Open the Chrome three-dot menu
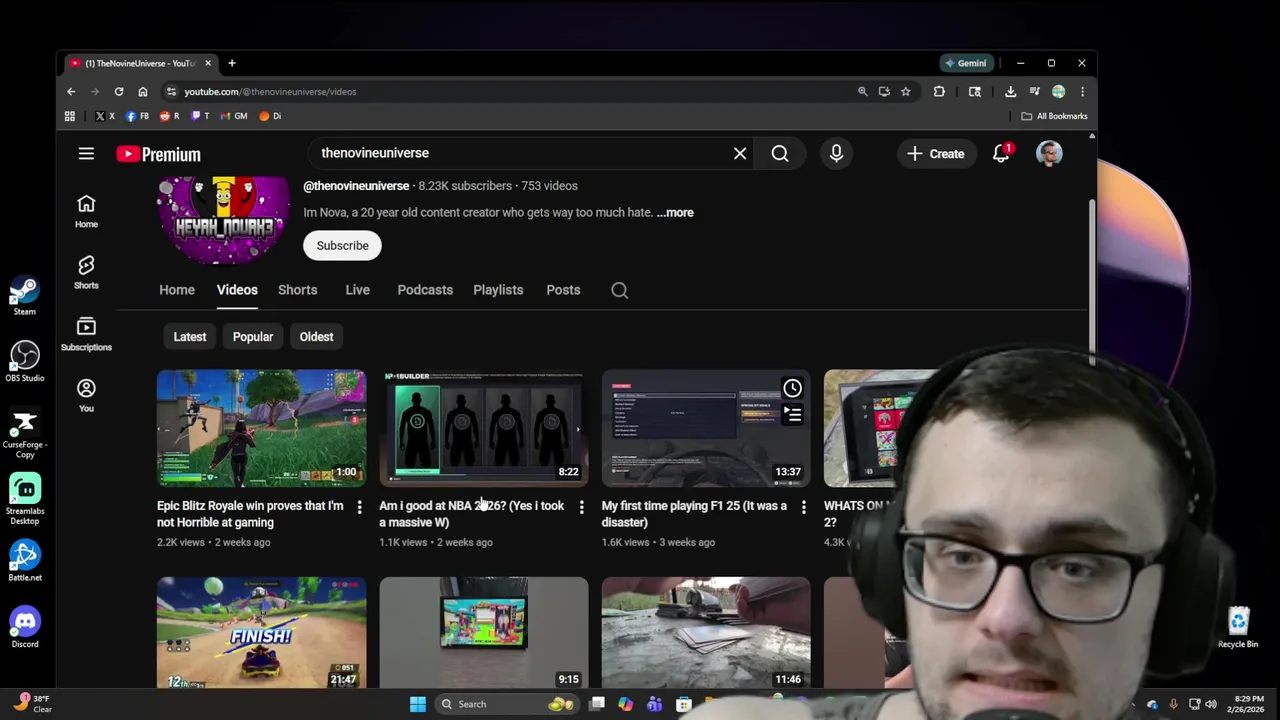This screenshot has width=1280, height=720. pyautogui.click(x=1082, y=91)
